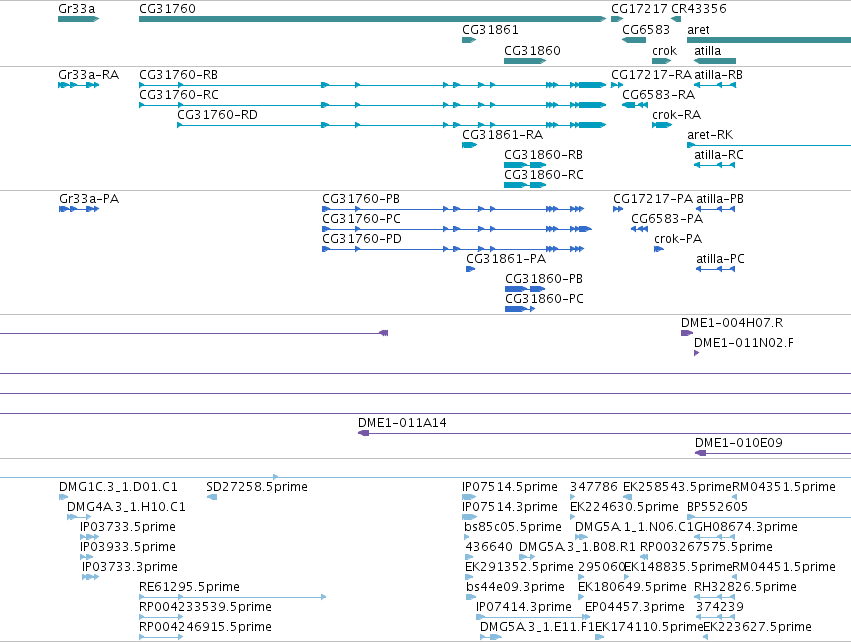851x642 pixels.
Task: Click transcript aret-RK
Action: point(710,135)
